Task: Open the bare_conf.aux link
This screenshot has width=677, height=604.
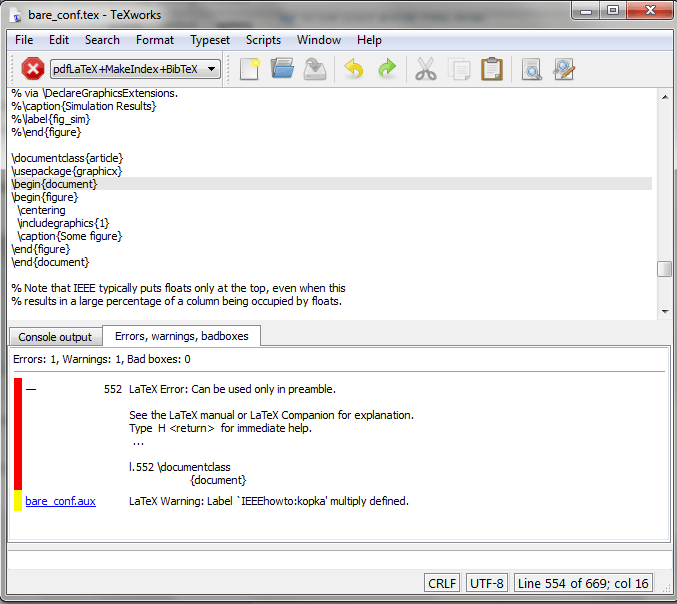Action: click(60, 501)
